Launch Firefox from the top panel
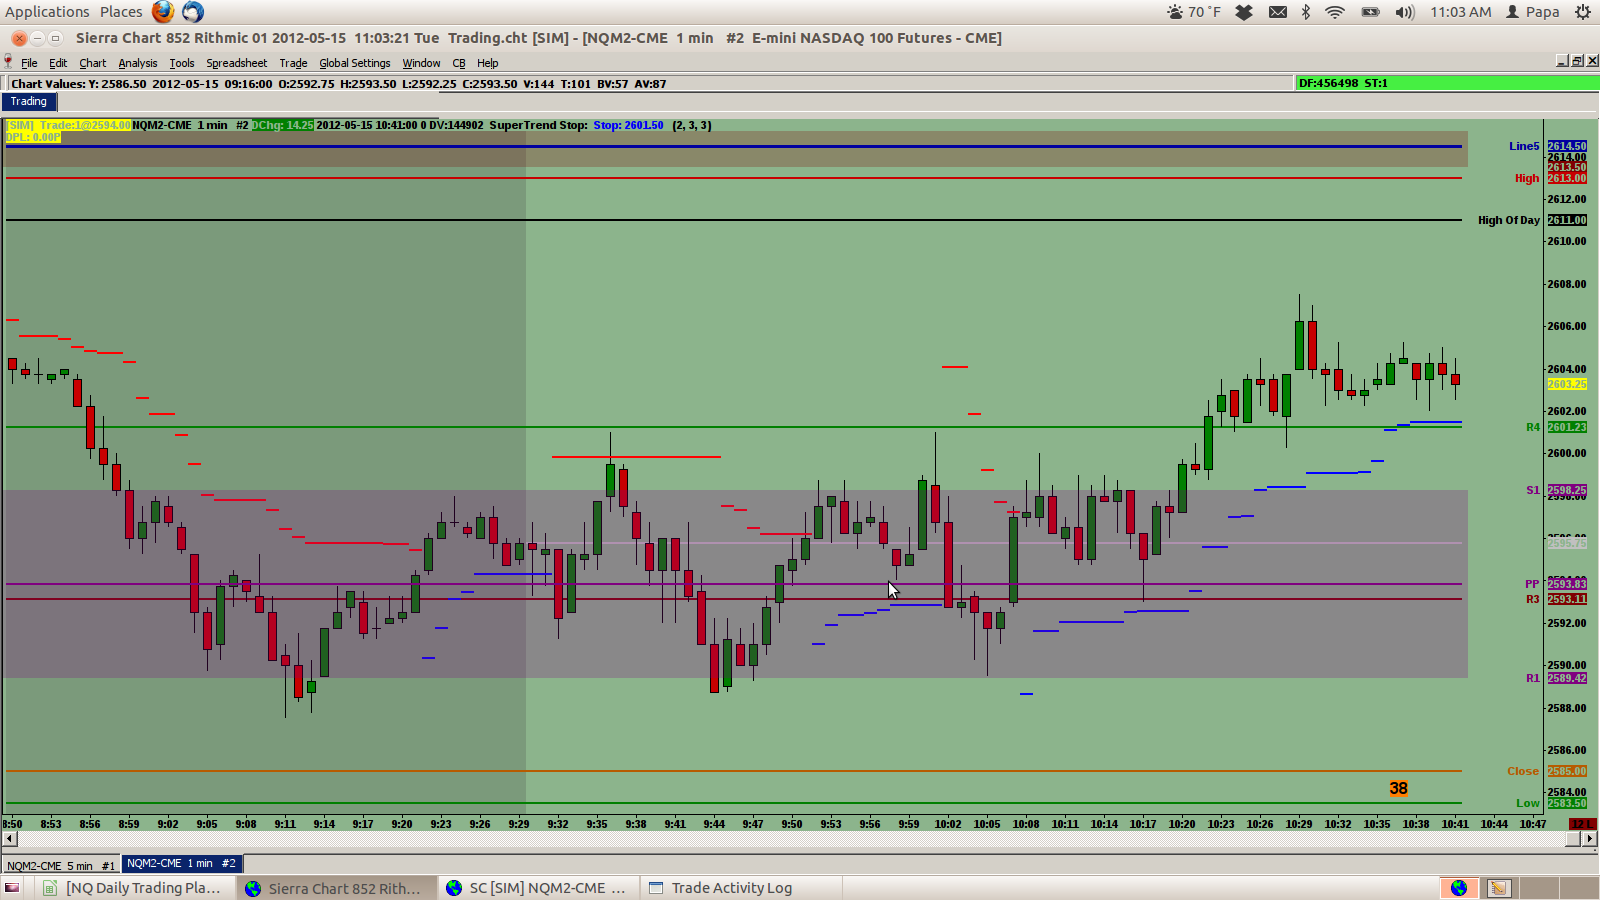This screenshot has height=900, width=1600. click(x=163, y=12)
